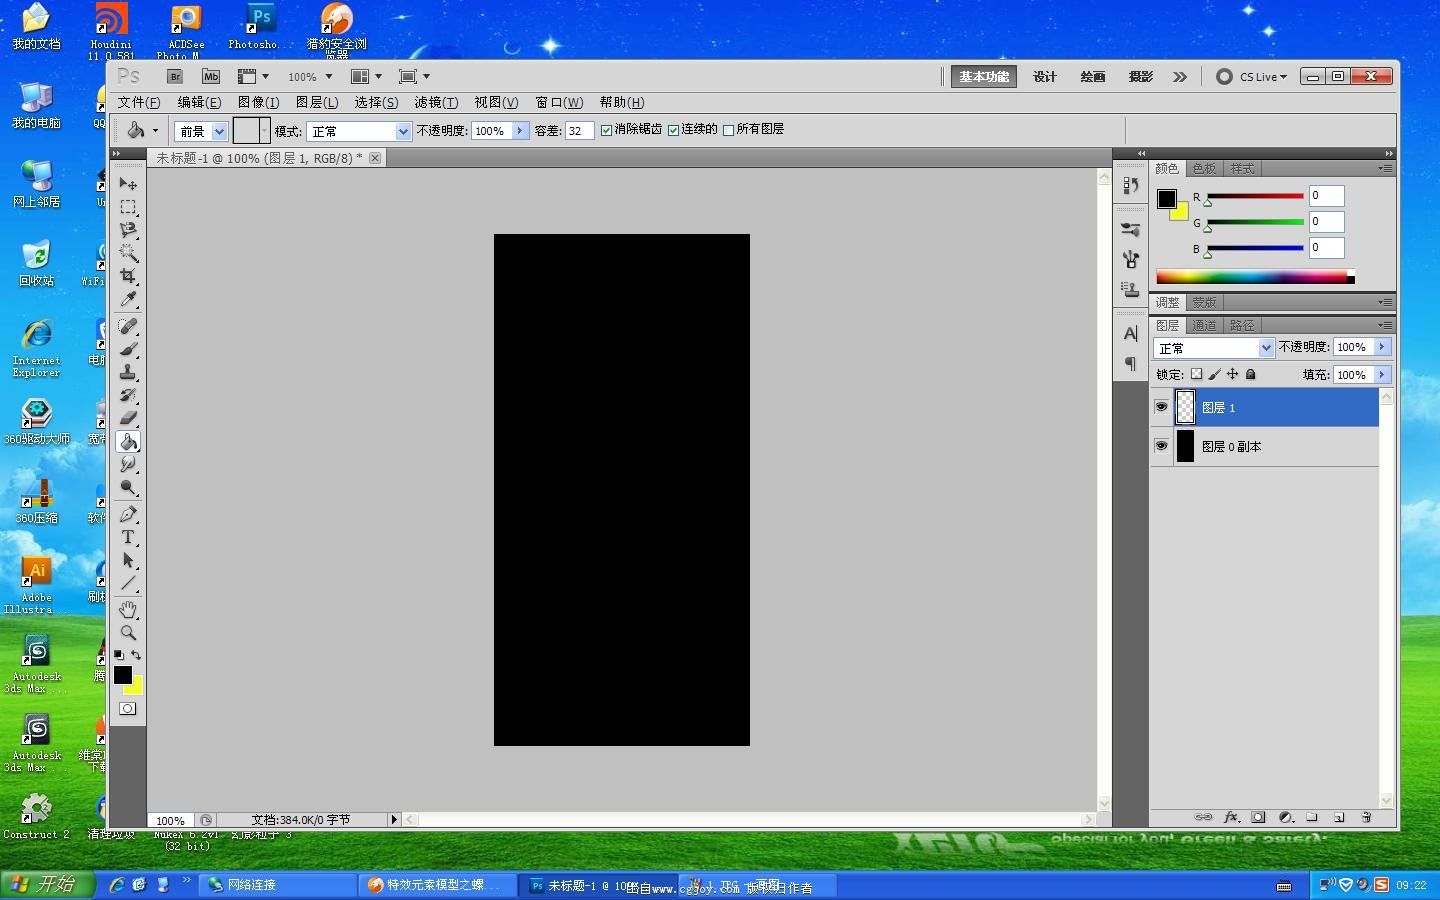Create a new layer group
This screenshot has height=900, width=1440.
tap(1312, 817)
